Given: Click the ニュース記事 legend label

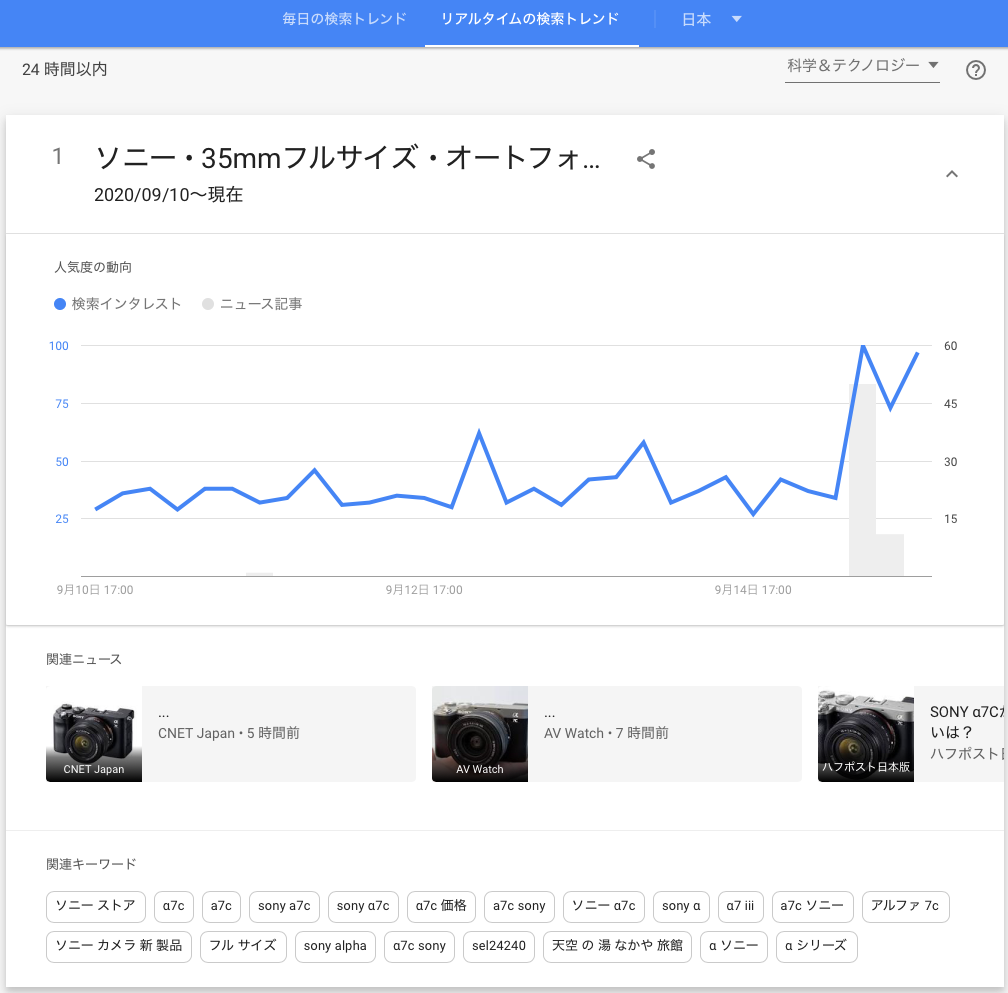Looking at the screenshot, I should tap(261, 304).
